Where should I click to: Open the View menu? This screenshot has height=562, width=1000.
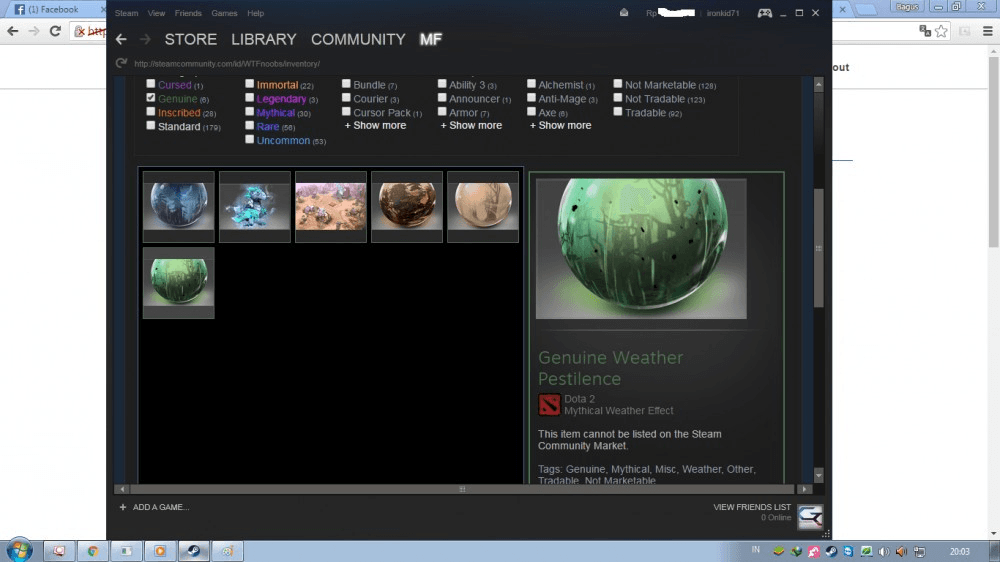click(x=156, y=13)
